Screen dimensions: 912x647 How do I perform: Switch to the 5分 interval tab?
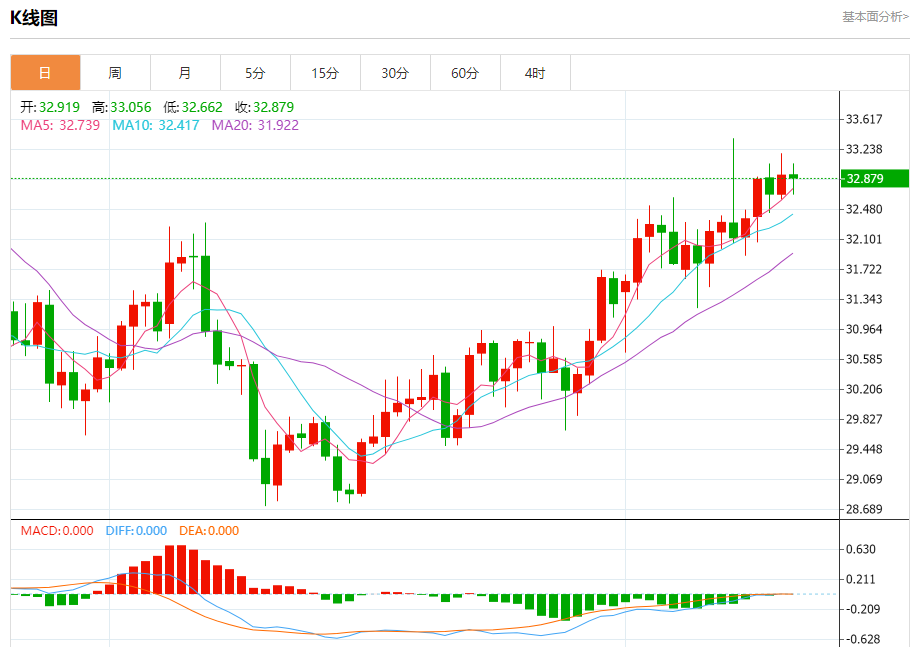click(x=255, y=73)
